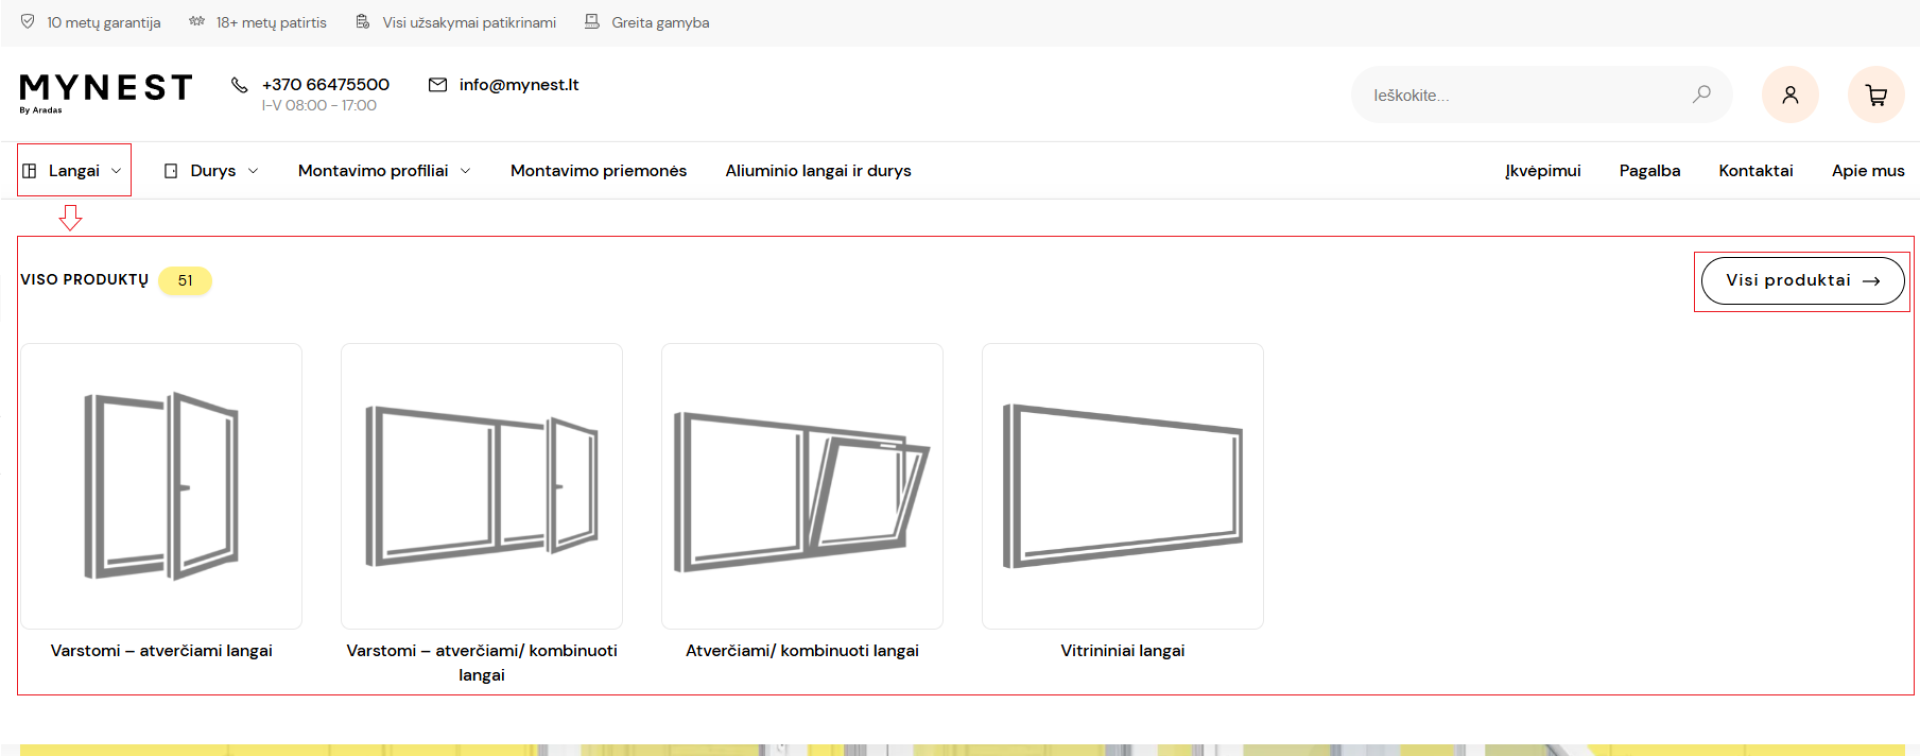Select the three-pane casement window thumbnail

click(x=481, y=486)
